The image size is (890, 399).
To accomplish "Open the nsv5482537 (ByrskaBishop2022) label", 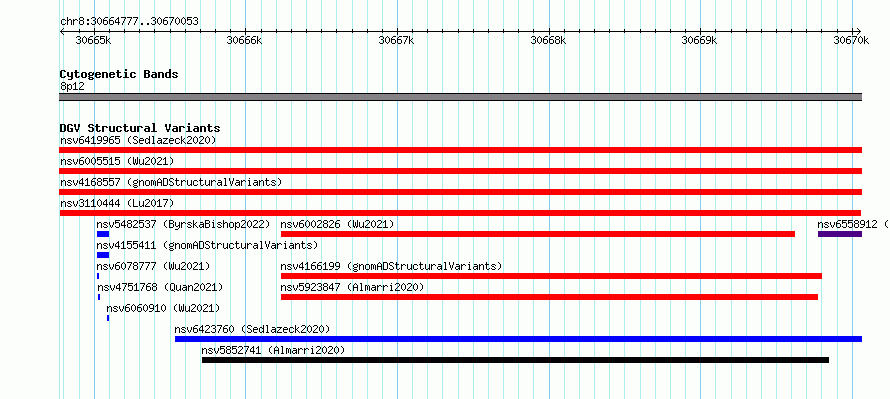I will 183,224.
